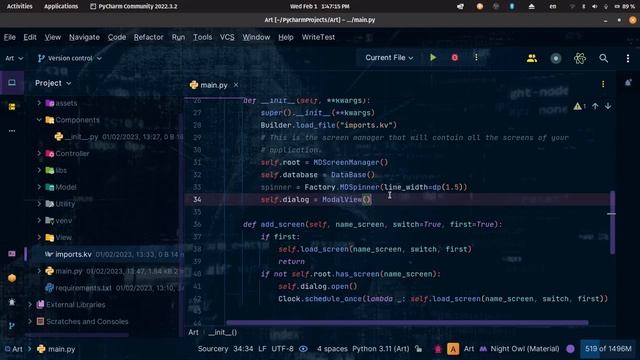Image resolution: width=640 pixels, height=360 pixels.
Task: Open the pink tool window icon on left stripe
Action: pyautogui.click(x=12, y=254)
